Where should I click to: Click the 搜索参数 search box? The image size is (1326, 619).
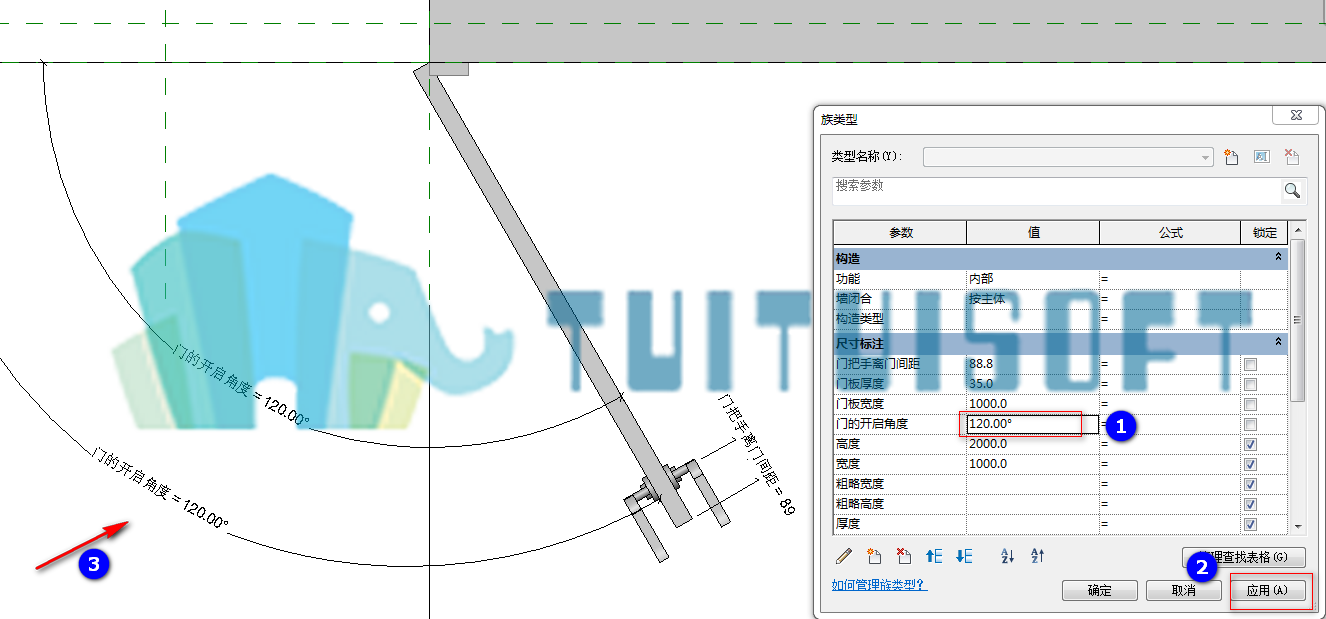tap(1057, 190)
